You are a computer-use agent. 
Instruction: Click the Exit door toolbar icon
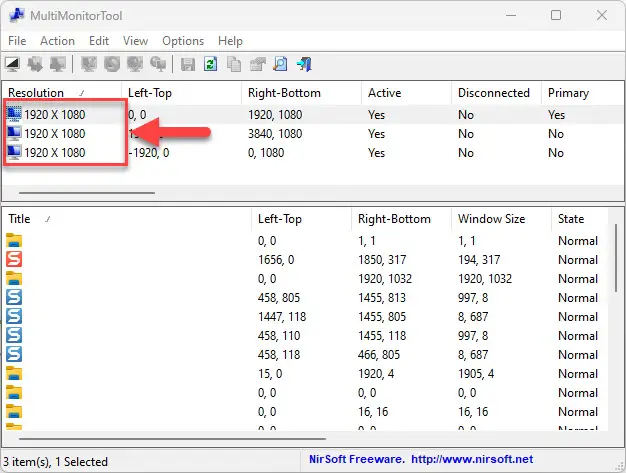[304, 65]
